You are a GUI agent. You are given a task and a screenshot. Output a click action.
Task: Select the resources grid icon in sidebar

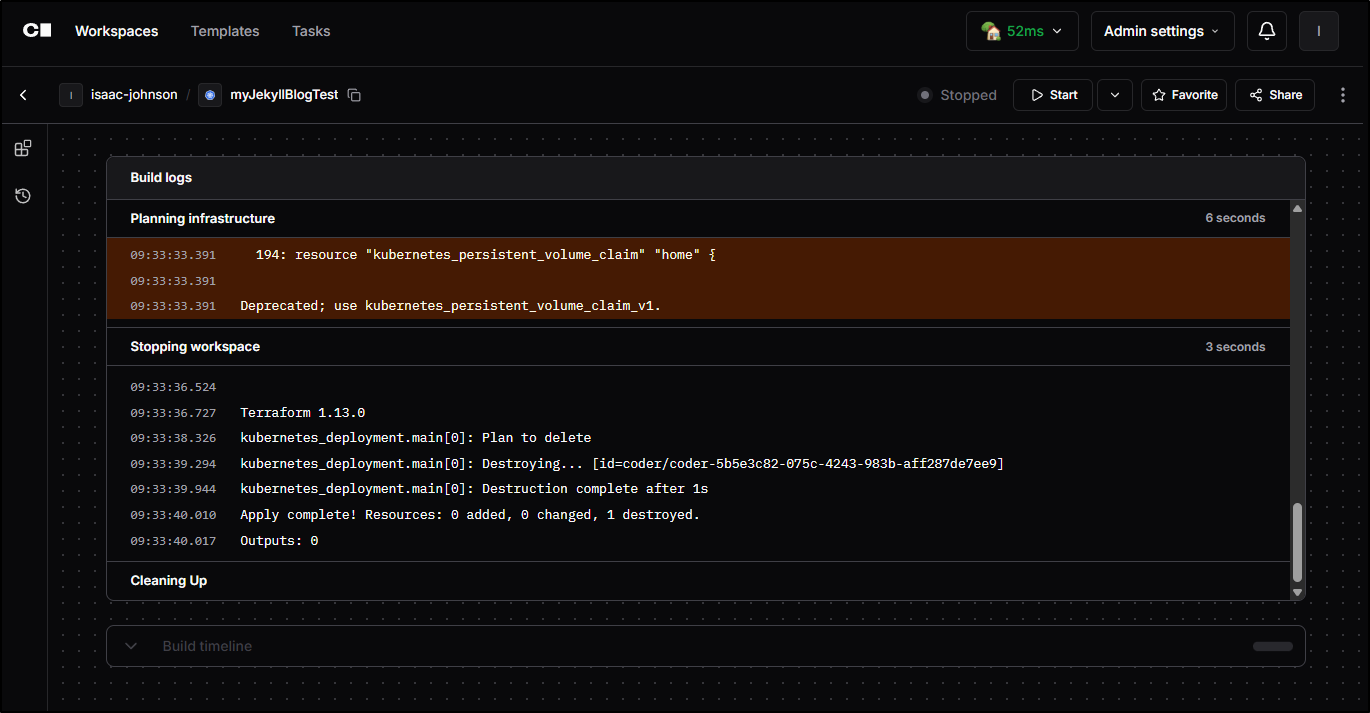(x=22, y=147)
